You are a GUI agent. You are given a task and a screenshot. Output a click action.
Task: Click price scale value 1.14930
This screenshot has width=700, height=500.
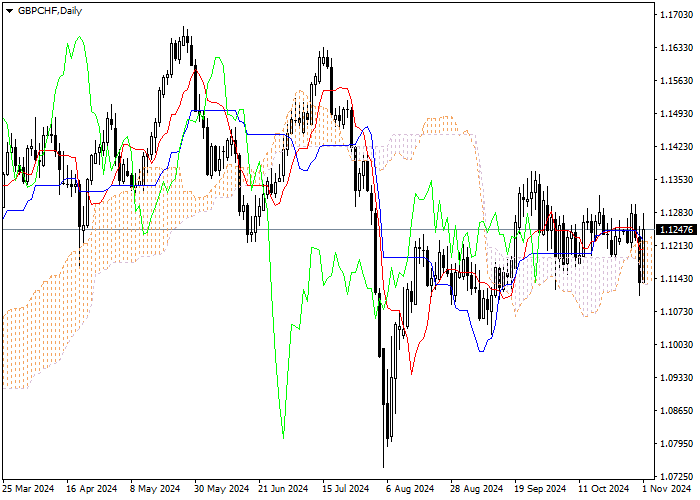tap(676, 113)
